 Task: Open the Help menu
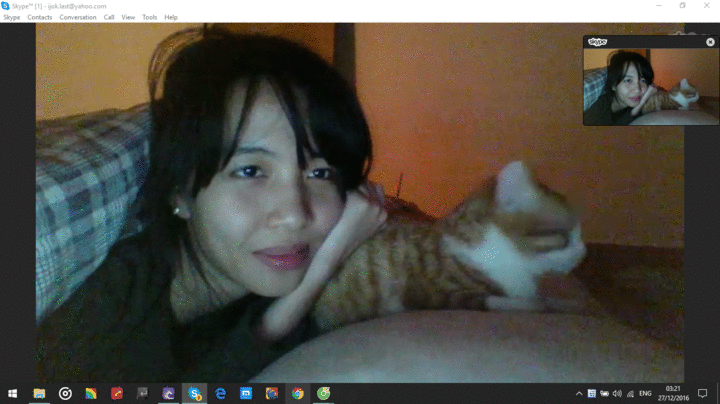(x=171, y=17)
